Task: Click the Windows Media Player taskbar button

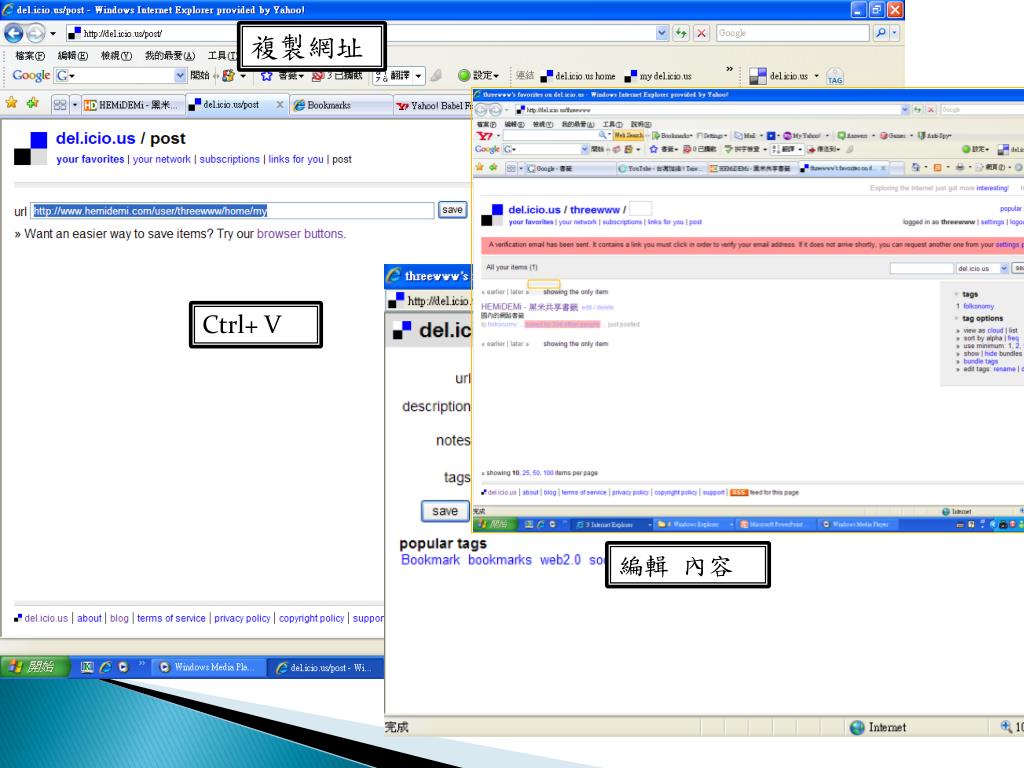Action: click(x=209, y=667)
